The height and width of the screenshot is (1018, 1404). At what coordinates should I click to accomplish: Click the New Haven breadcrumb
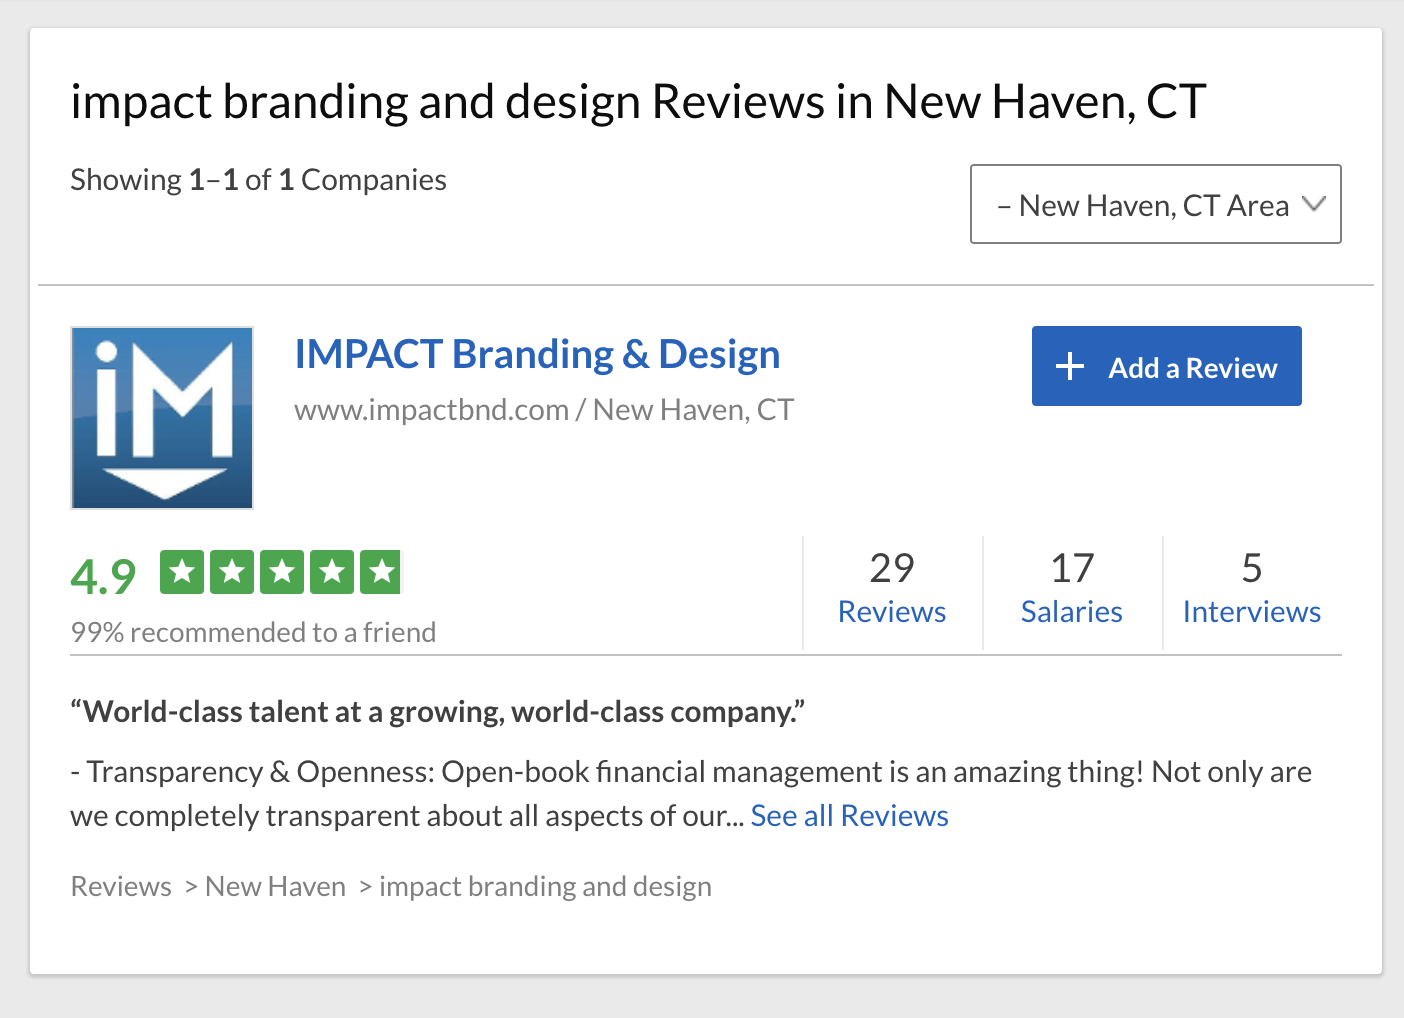tap(275, 887)
